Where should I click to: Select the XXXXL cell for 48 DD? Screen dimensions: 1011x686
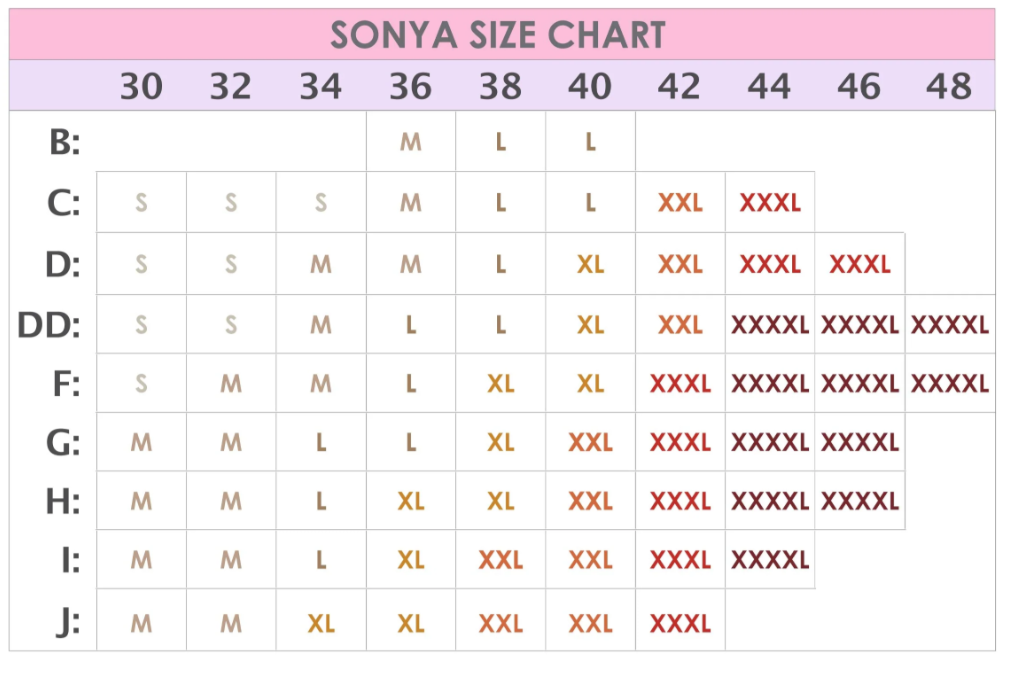click(949, 325)
